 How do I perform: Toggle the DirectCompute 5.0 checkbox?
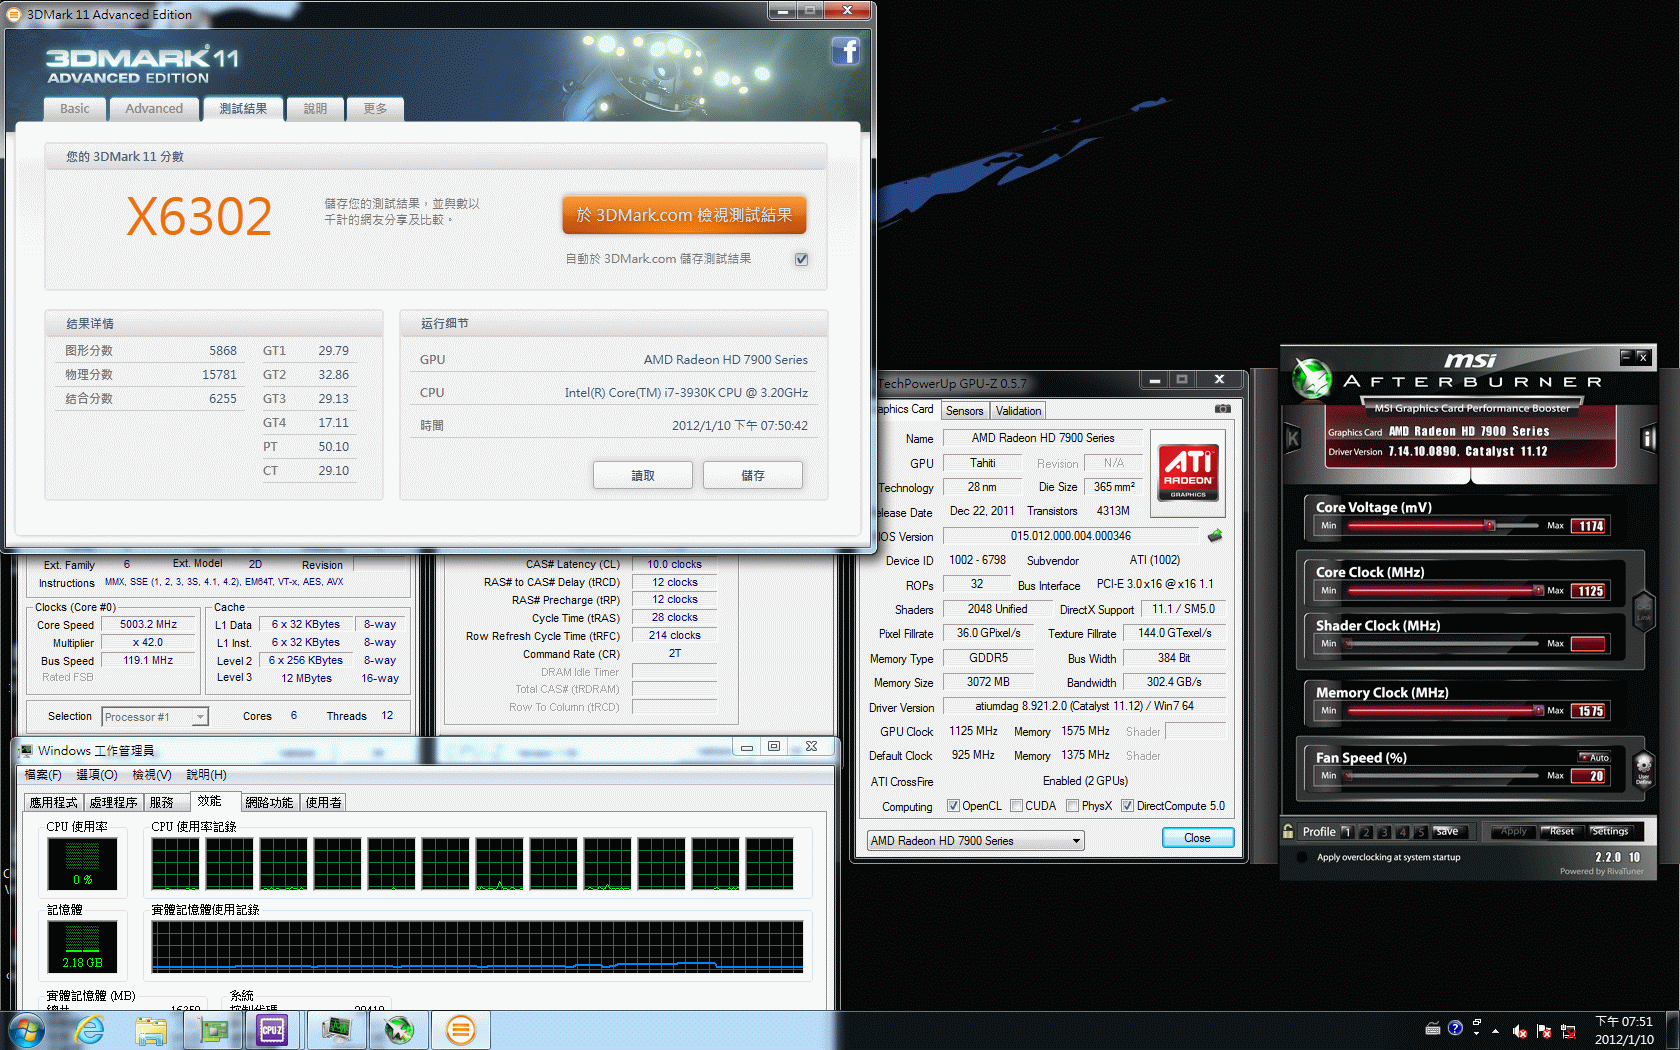click(1127, 806)
